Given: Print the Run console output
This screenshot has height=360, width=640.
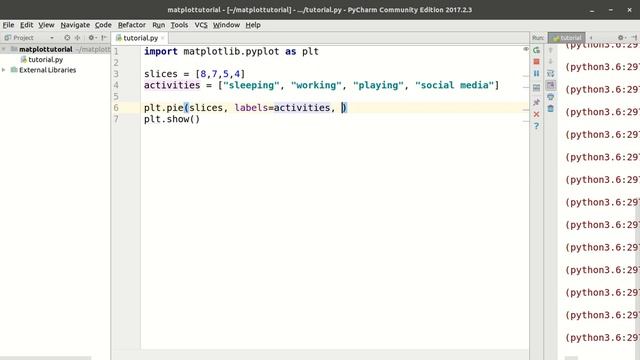Looking at the screenshot, I should [551, 97].
